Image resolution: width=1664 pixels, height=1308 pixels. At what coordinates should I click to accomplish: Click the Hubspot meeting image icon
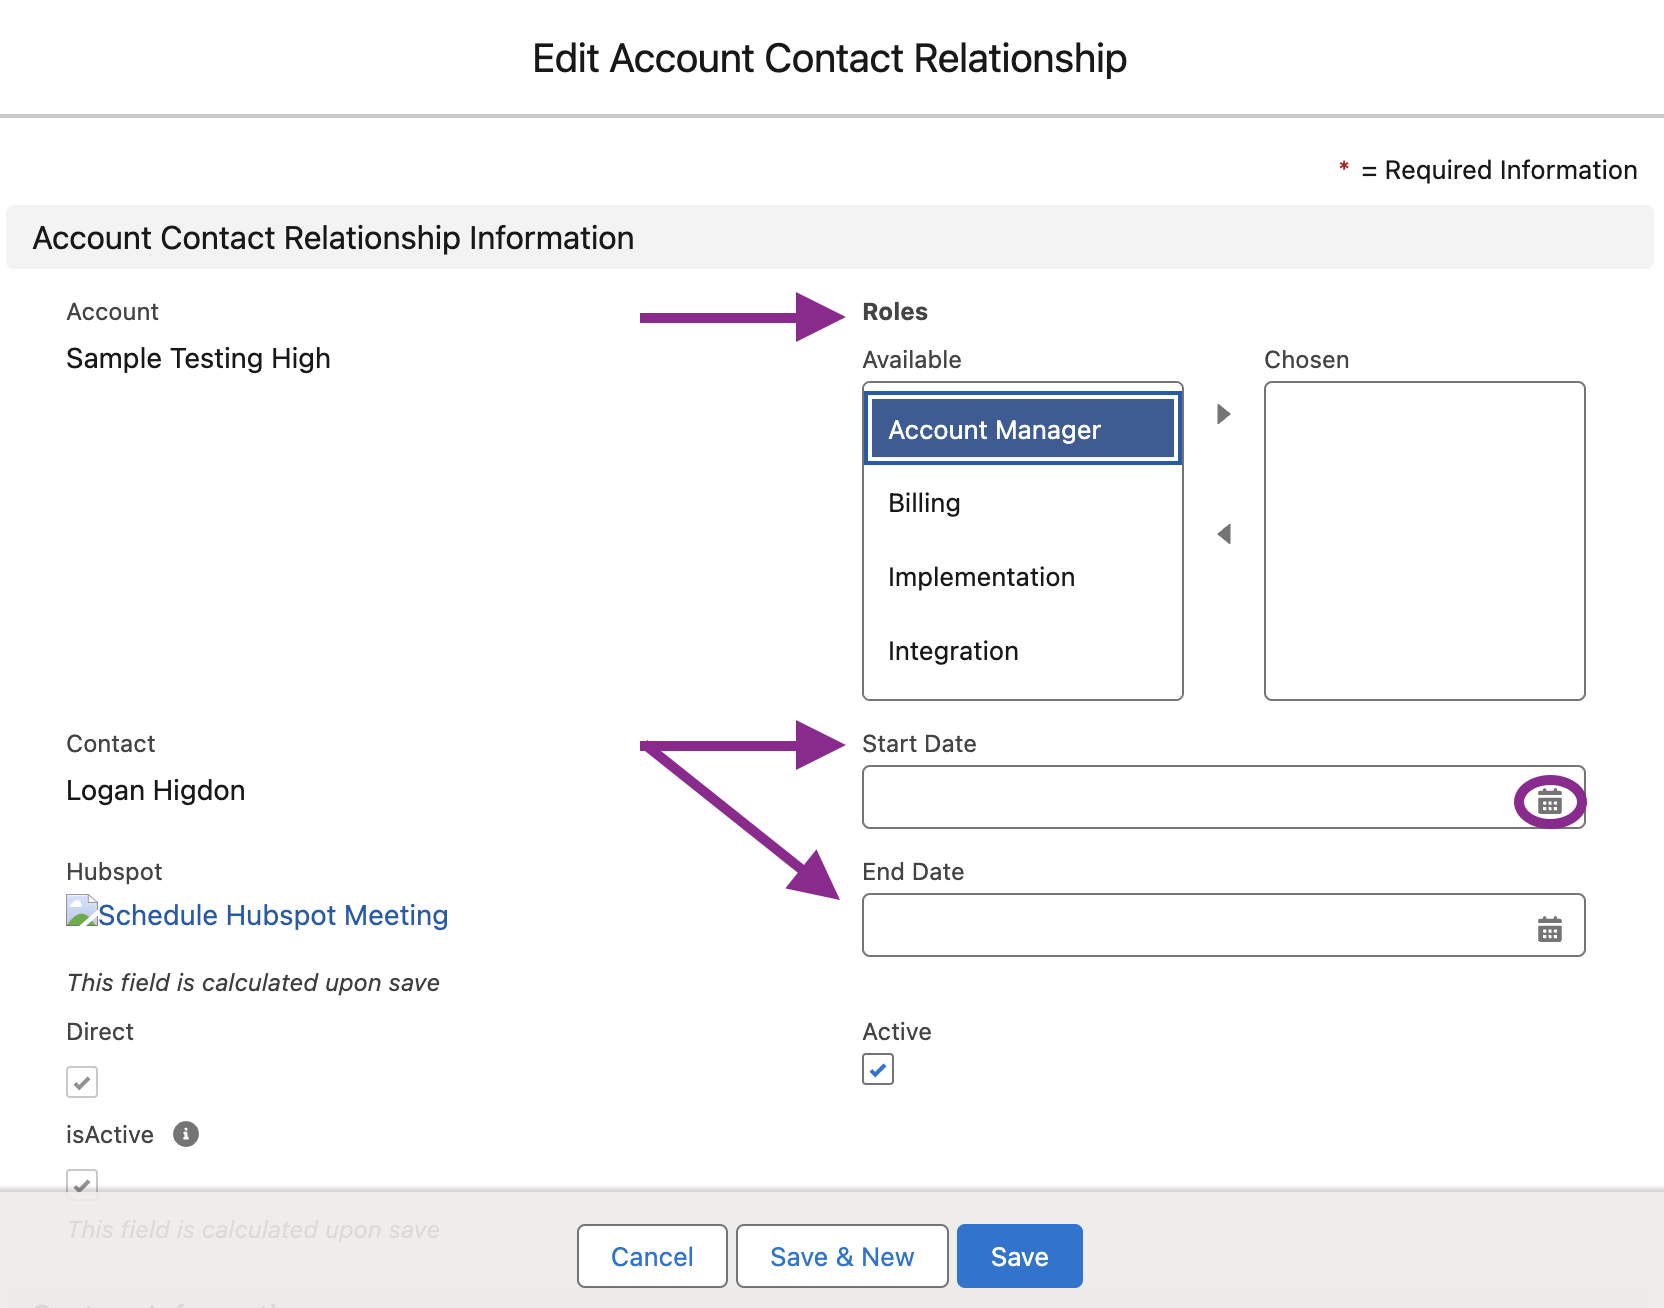click(x=82, y=911)
